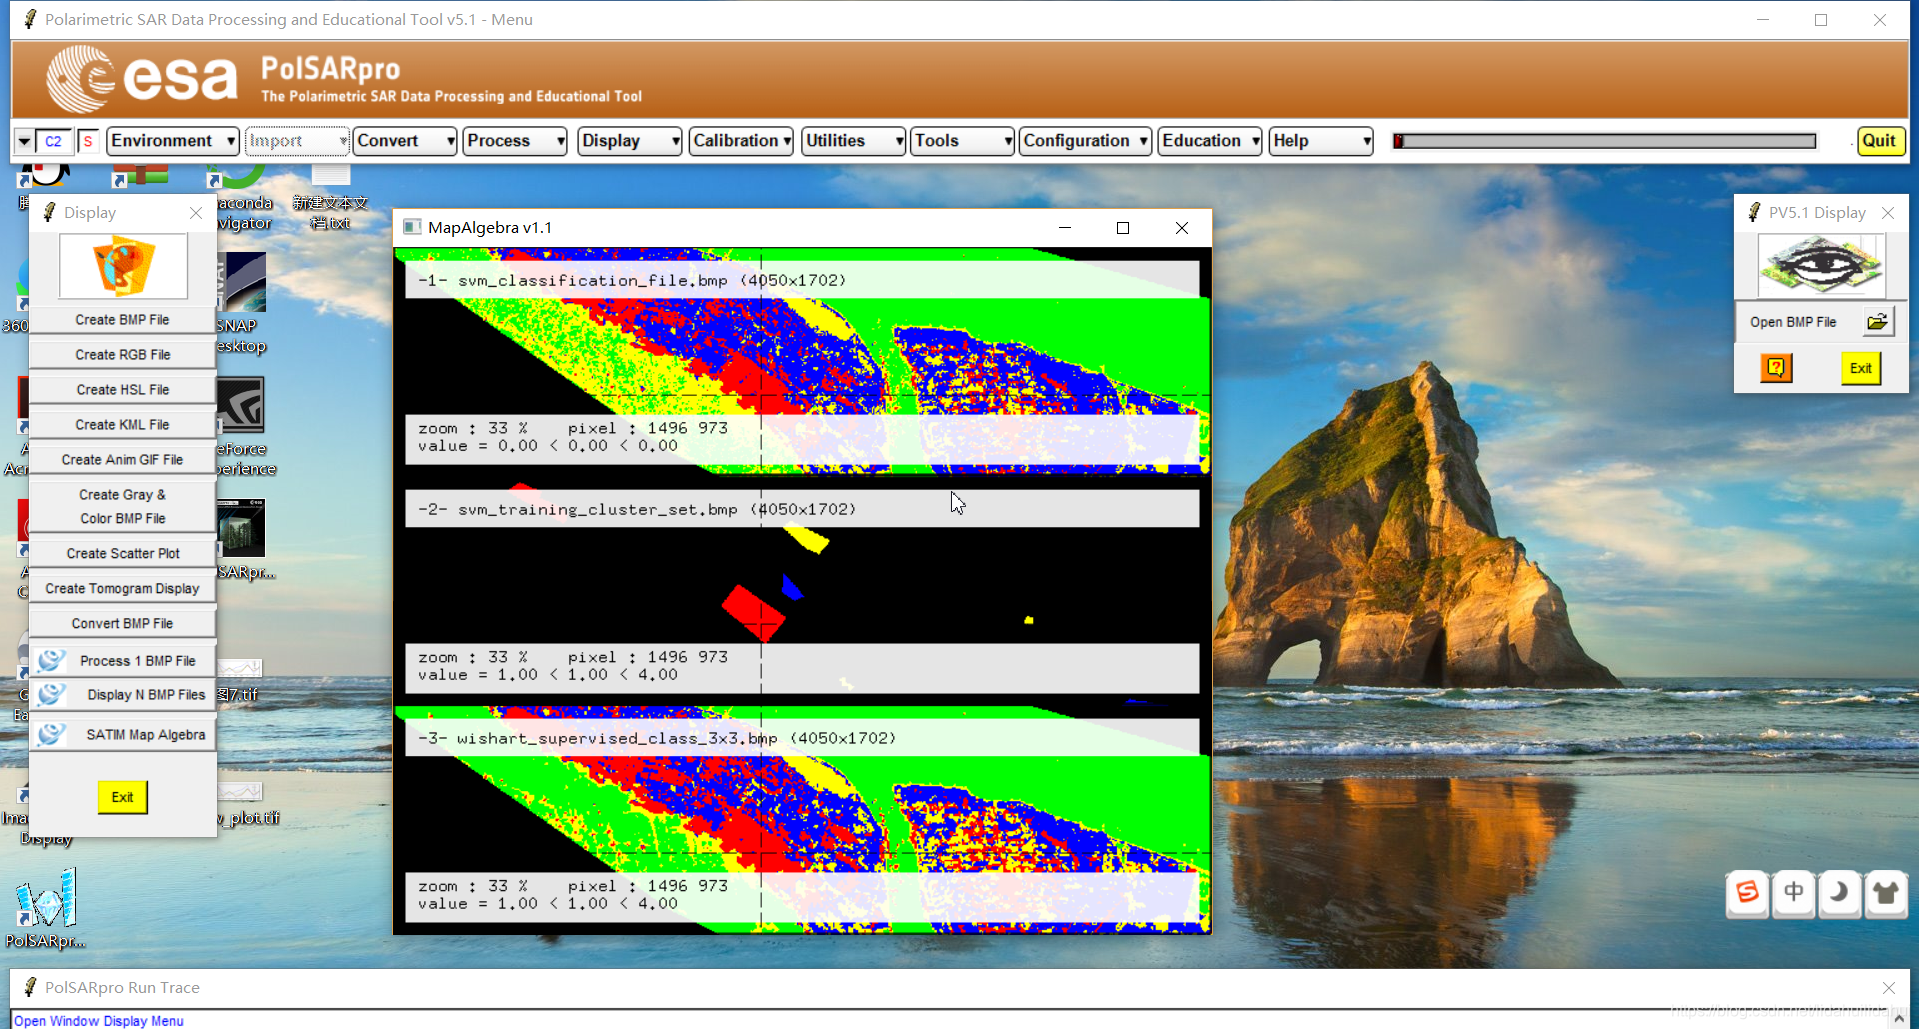Click the Quit button
This screenshot has width=1920, height=1029.
tap(1879, 141)
